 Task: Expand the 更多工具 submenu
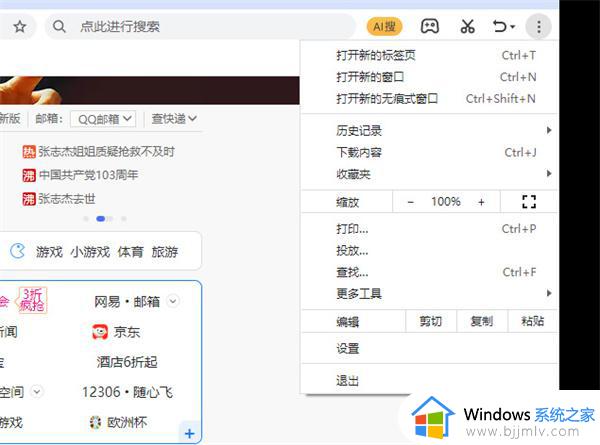[x=429, y=294]
